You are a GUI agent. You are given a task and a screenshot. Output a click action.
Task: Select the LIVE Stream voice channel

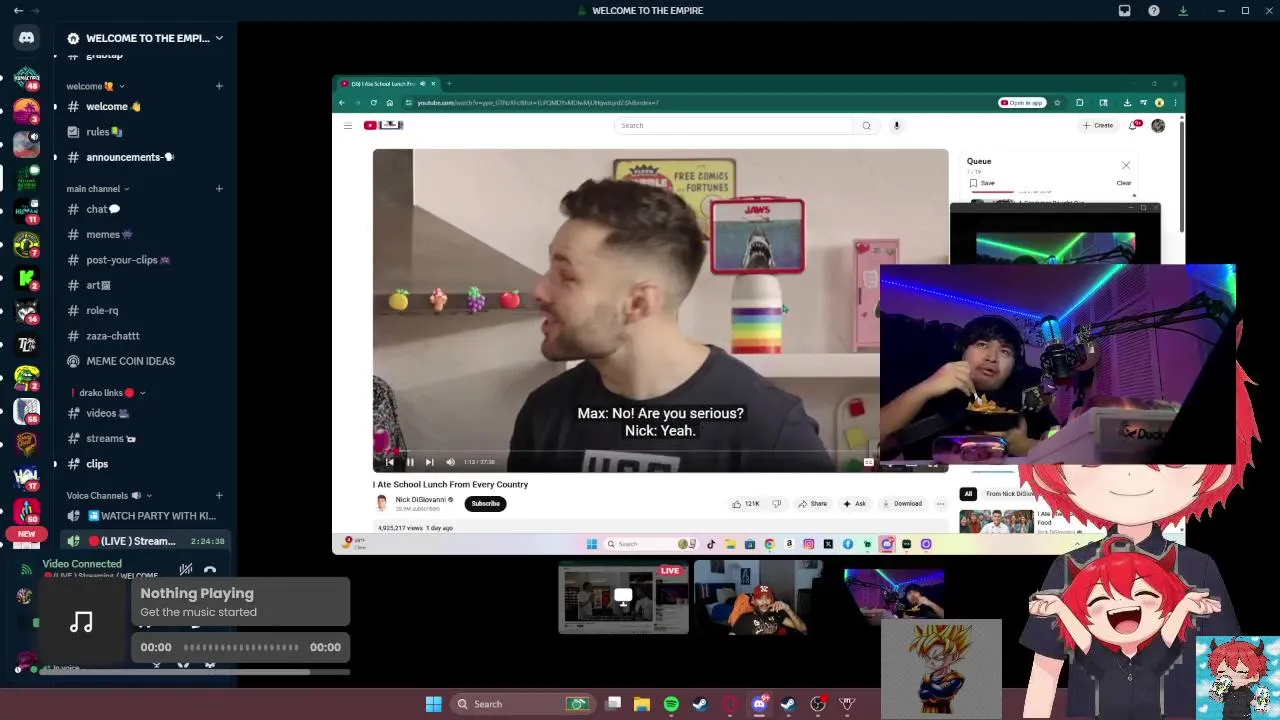point(145,541)
